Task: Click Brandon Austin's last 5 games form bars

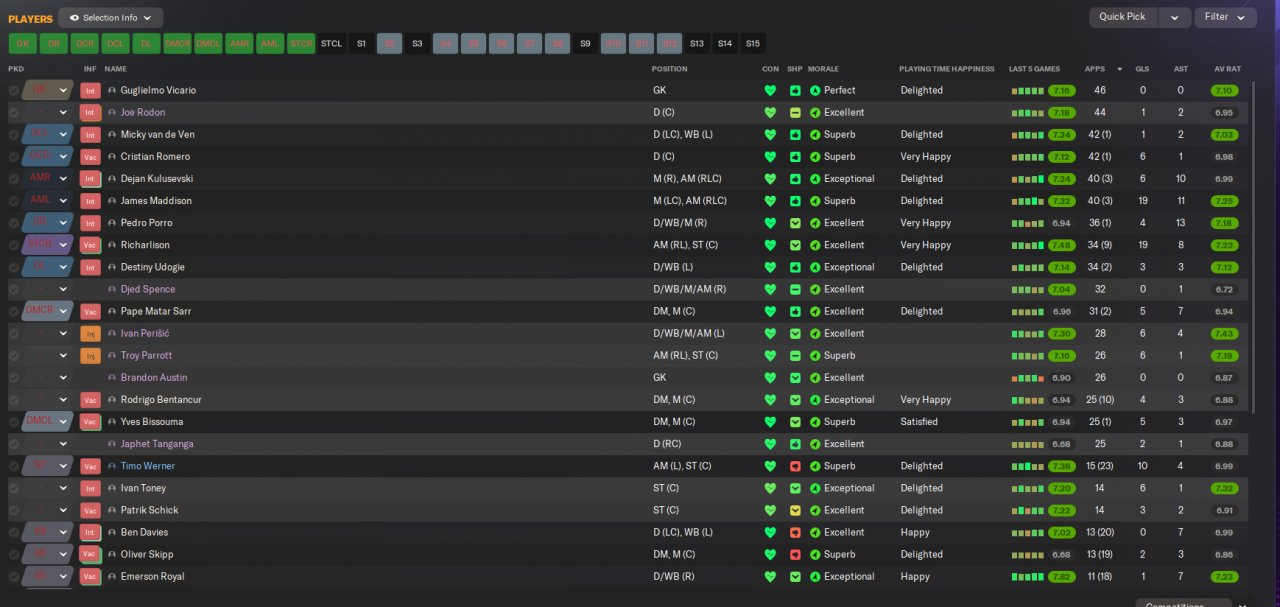Action: (x=1027, y=377)
